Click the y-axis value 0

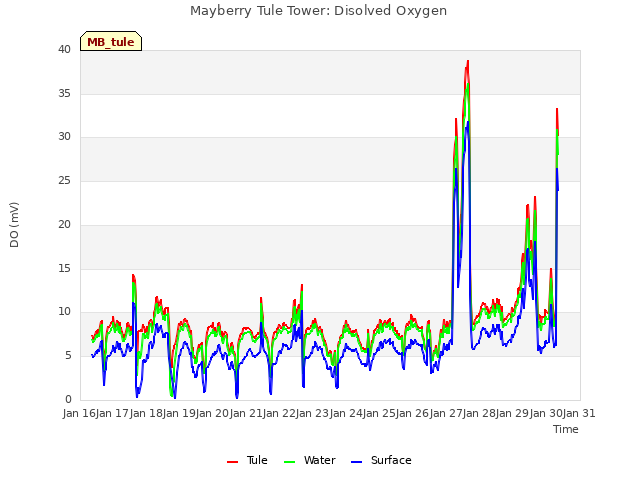pyautogui.click(x=68, y=399)
